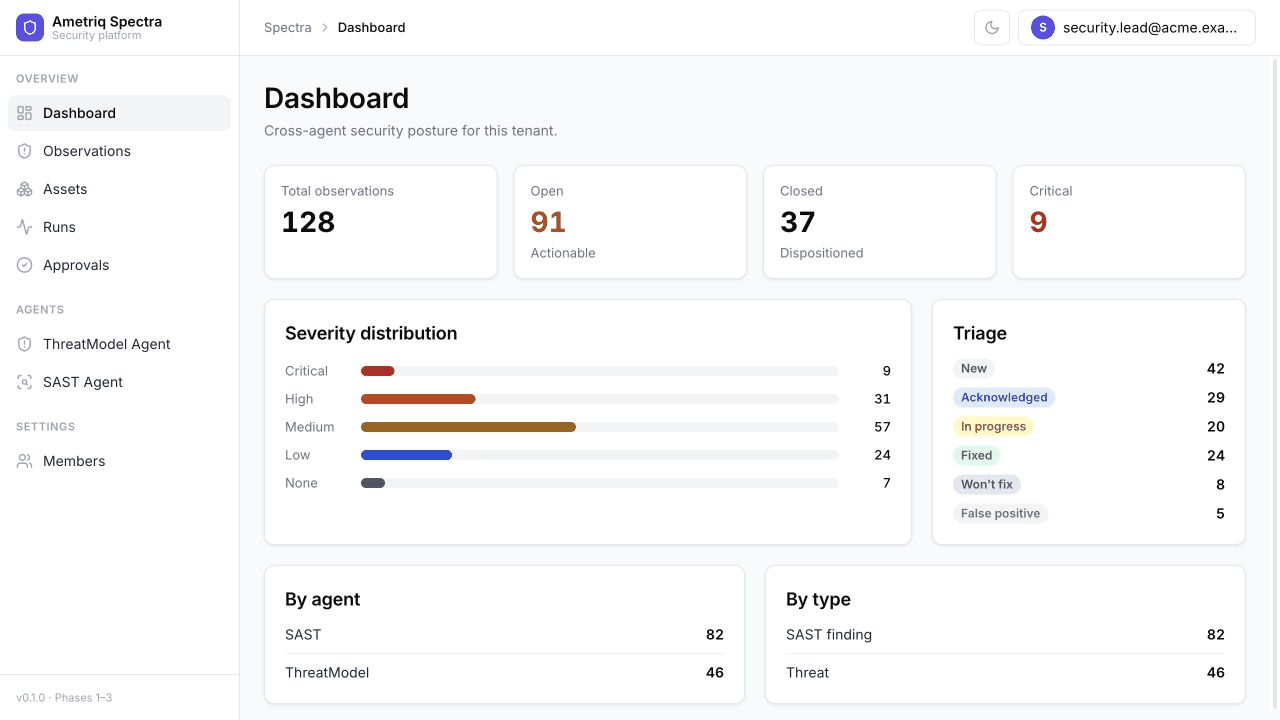Toggle dark mode with the moon button
1280x720 pixels.
992,28
